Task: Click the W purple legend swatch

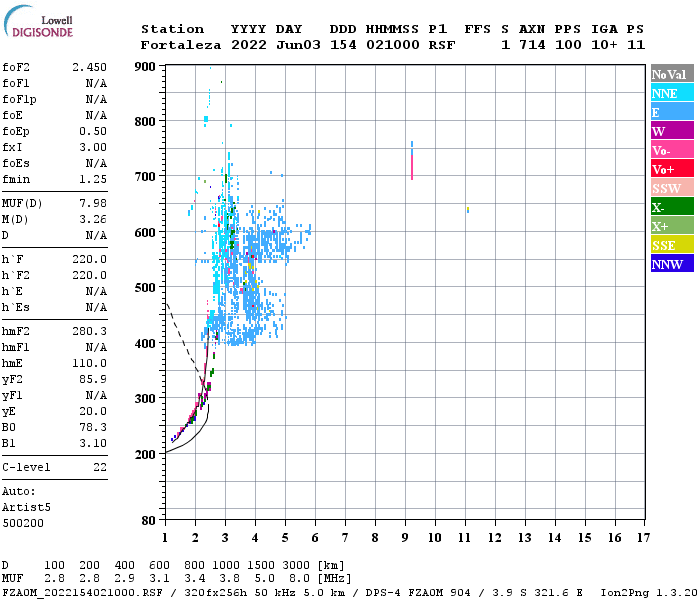Action: click(x=672, y=131)
